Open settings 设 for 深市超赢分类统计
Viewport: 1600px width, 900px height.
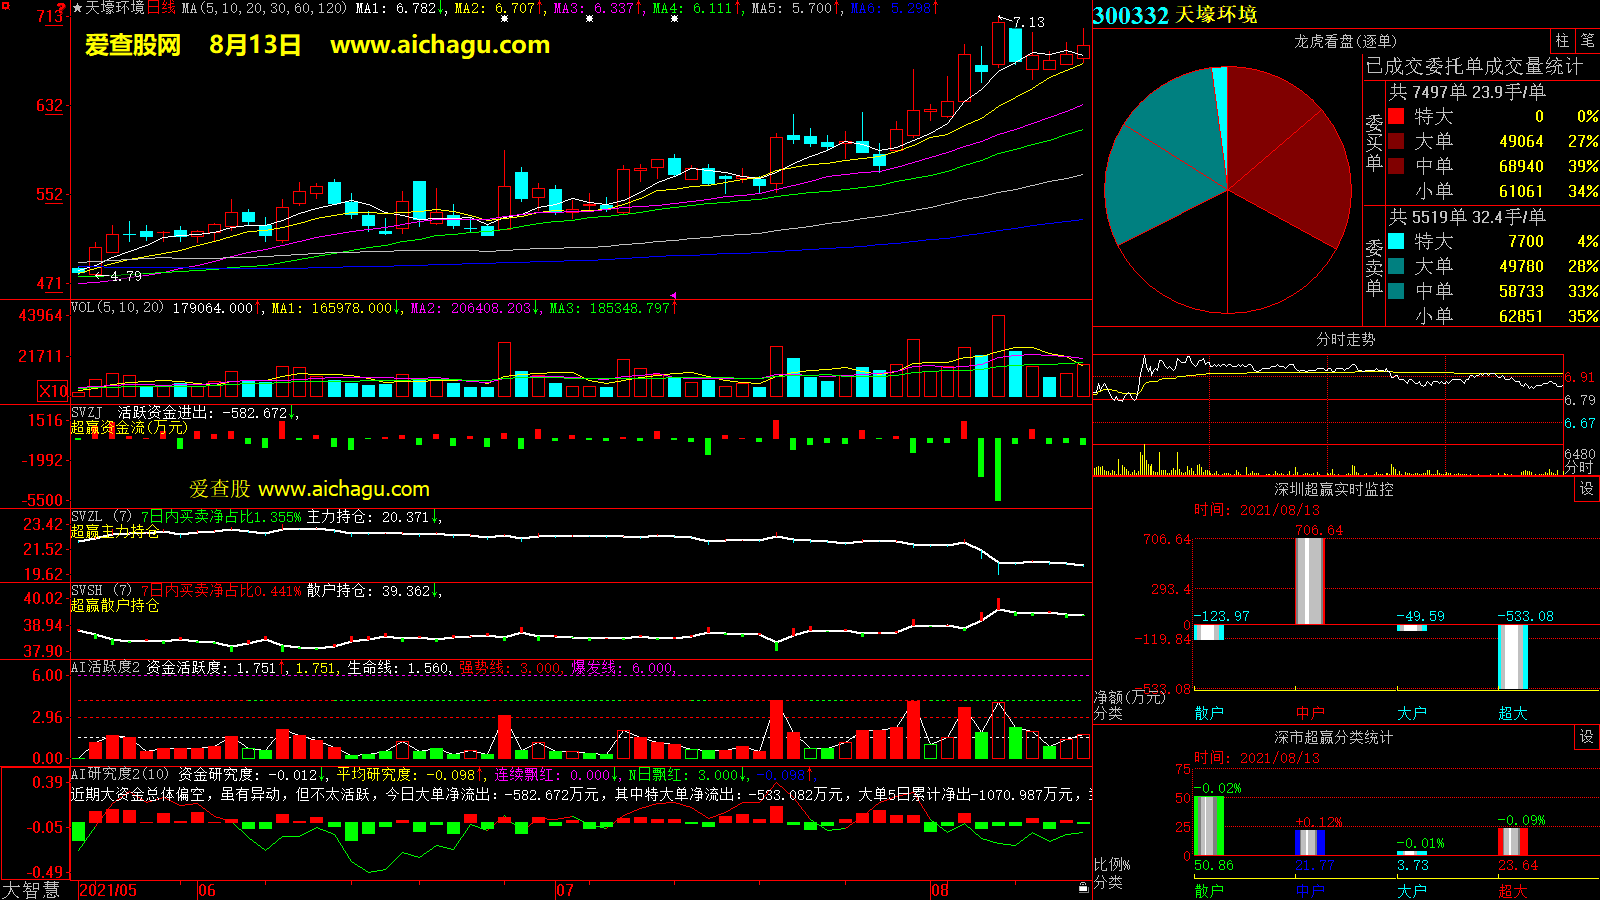pos(1587,737)
